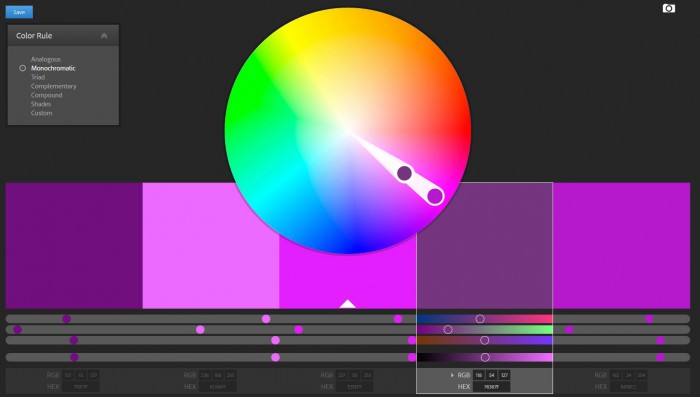This screenshot has height=397, width=700.
Task: Click second-row slider dot under rightmost violet swatch
Action: point(569,330)
